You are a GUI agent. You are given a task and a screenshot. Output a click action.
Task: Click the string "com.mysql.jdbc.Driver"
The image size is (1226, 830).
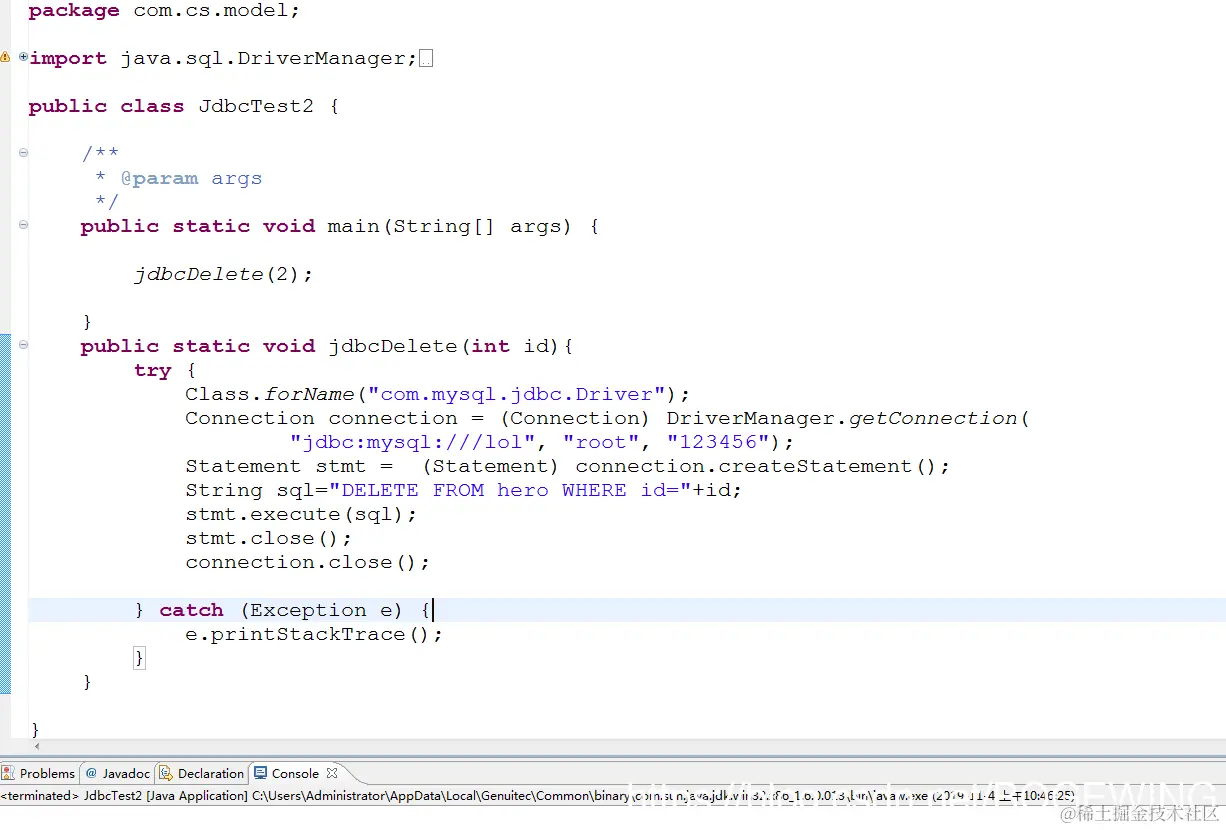coord(517,394)
